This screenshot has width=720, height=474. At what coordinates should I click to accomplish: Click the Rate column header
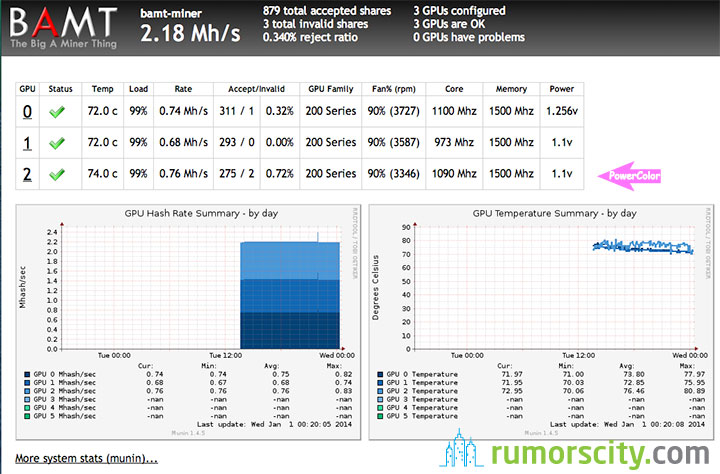[183, 89]
